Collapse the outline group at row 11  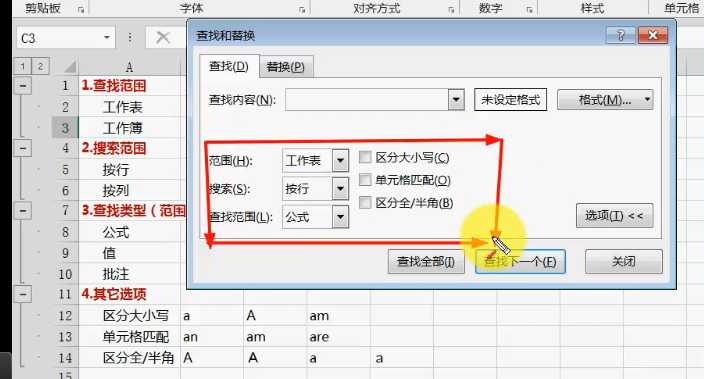[x=22, y=294]
